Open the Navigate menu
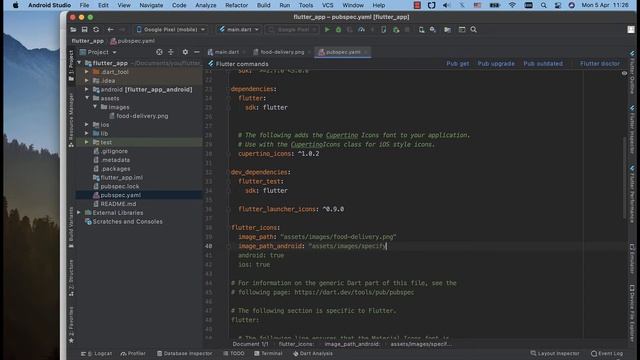Screen dimensions: 640x360 [x=151, y=5]
